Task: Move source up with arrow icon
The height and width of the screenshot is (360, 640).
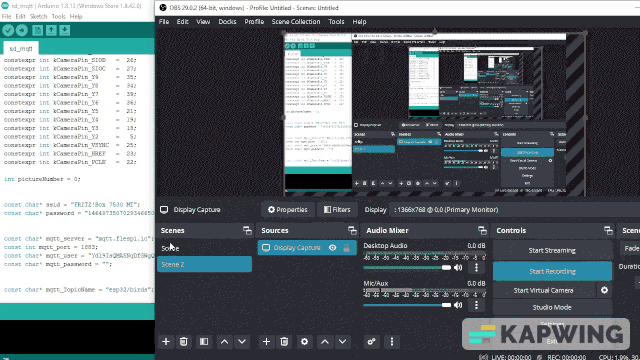Action: (325, 342)
